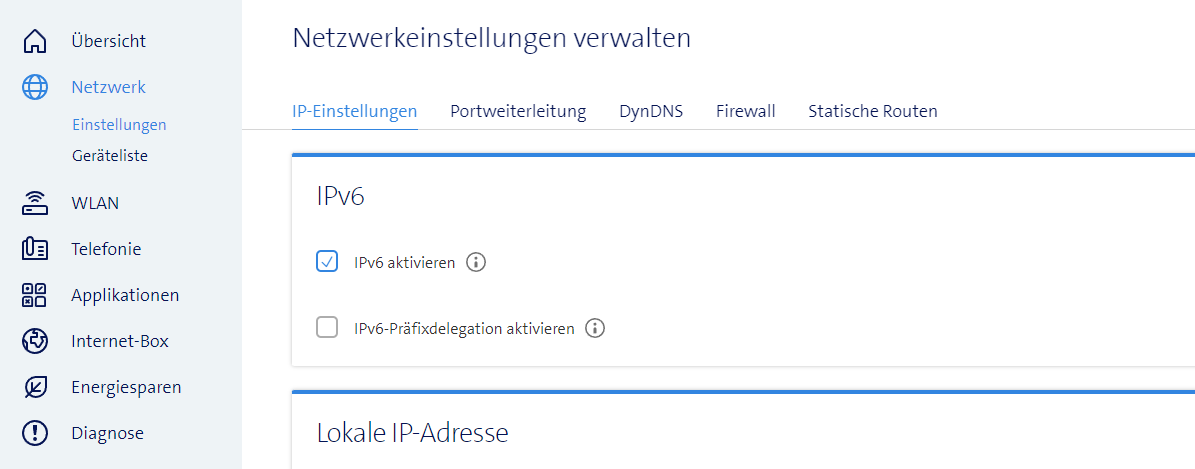Image resolution: width=1195 pixels, height=469 pixels.
Task: Click the Telefonie phone icon
Action: (35, 249)
